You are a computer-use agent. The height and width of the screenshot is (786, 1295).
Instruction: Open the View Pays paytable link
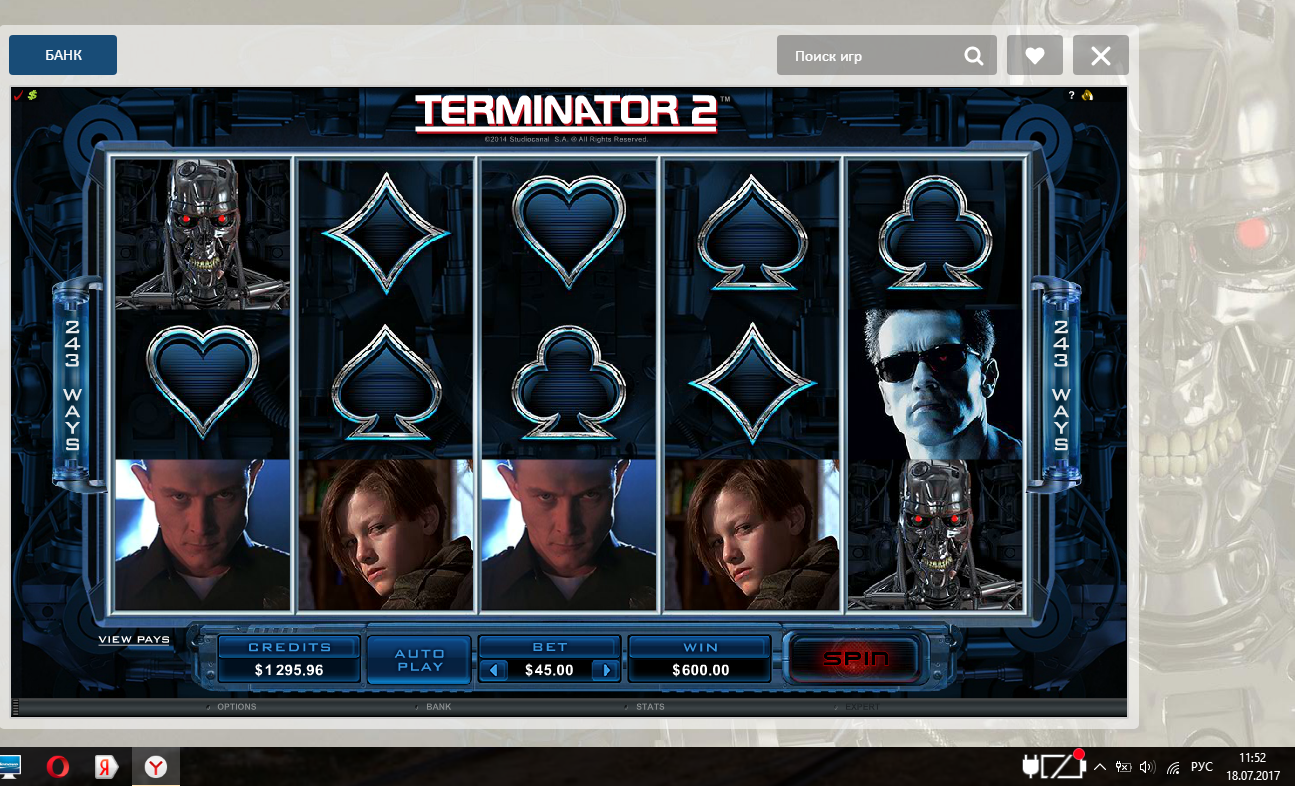pyautogui.click(x=134, y=640)
